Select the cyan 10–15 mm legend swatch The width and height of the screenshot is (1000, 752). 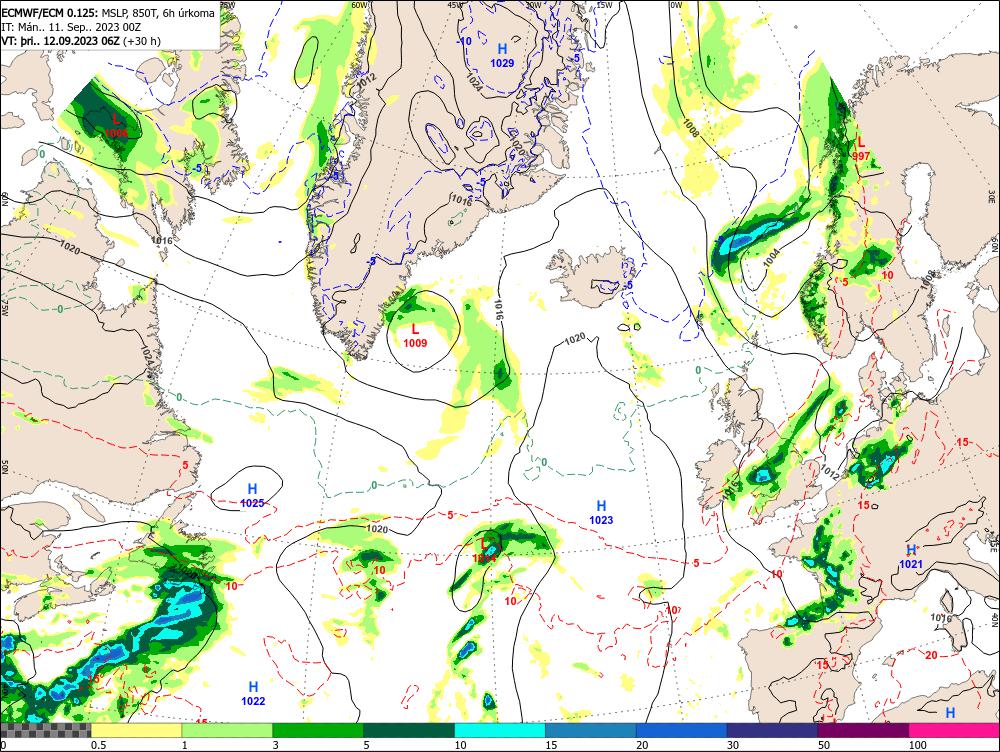(x=499, y=730)
